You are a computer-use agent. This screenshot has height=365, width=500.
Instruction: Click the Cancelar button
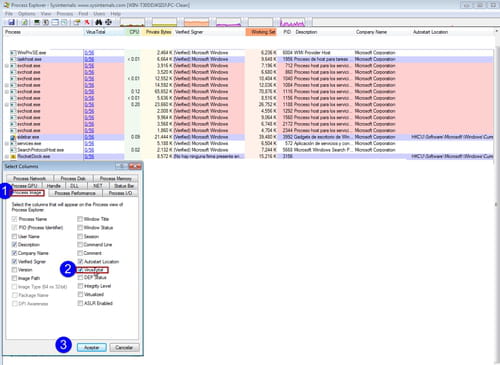tap(124, 347)
